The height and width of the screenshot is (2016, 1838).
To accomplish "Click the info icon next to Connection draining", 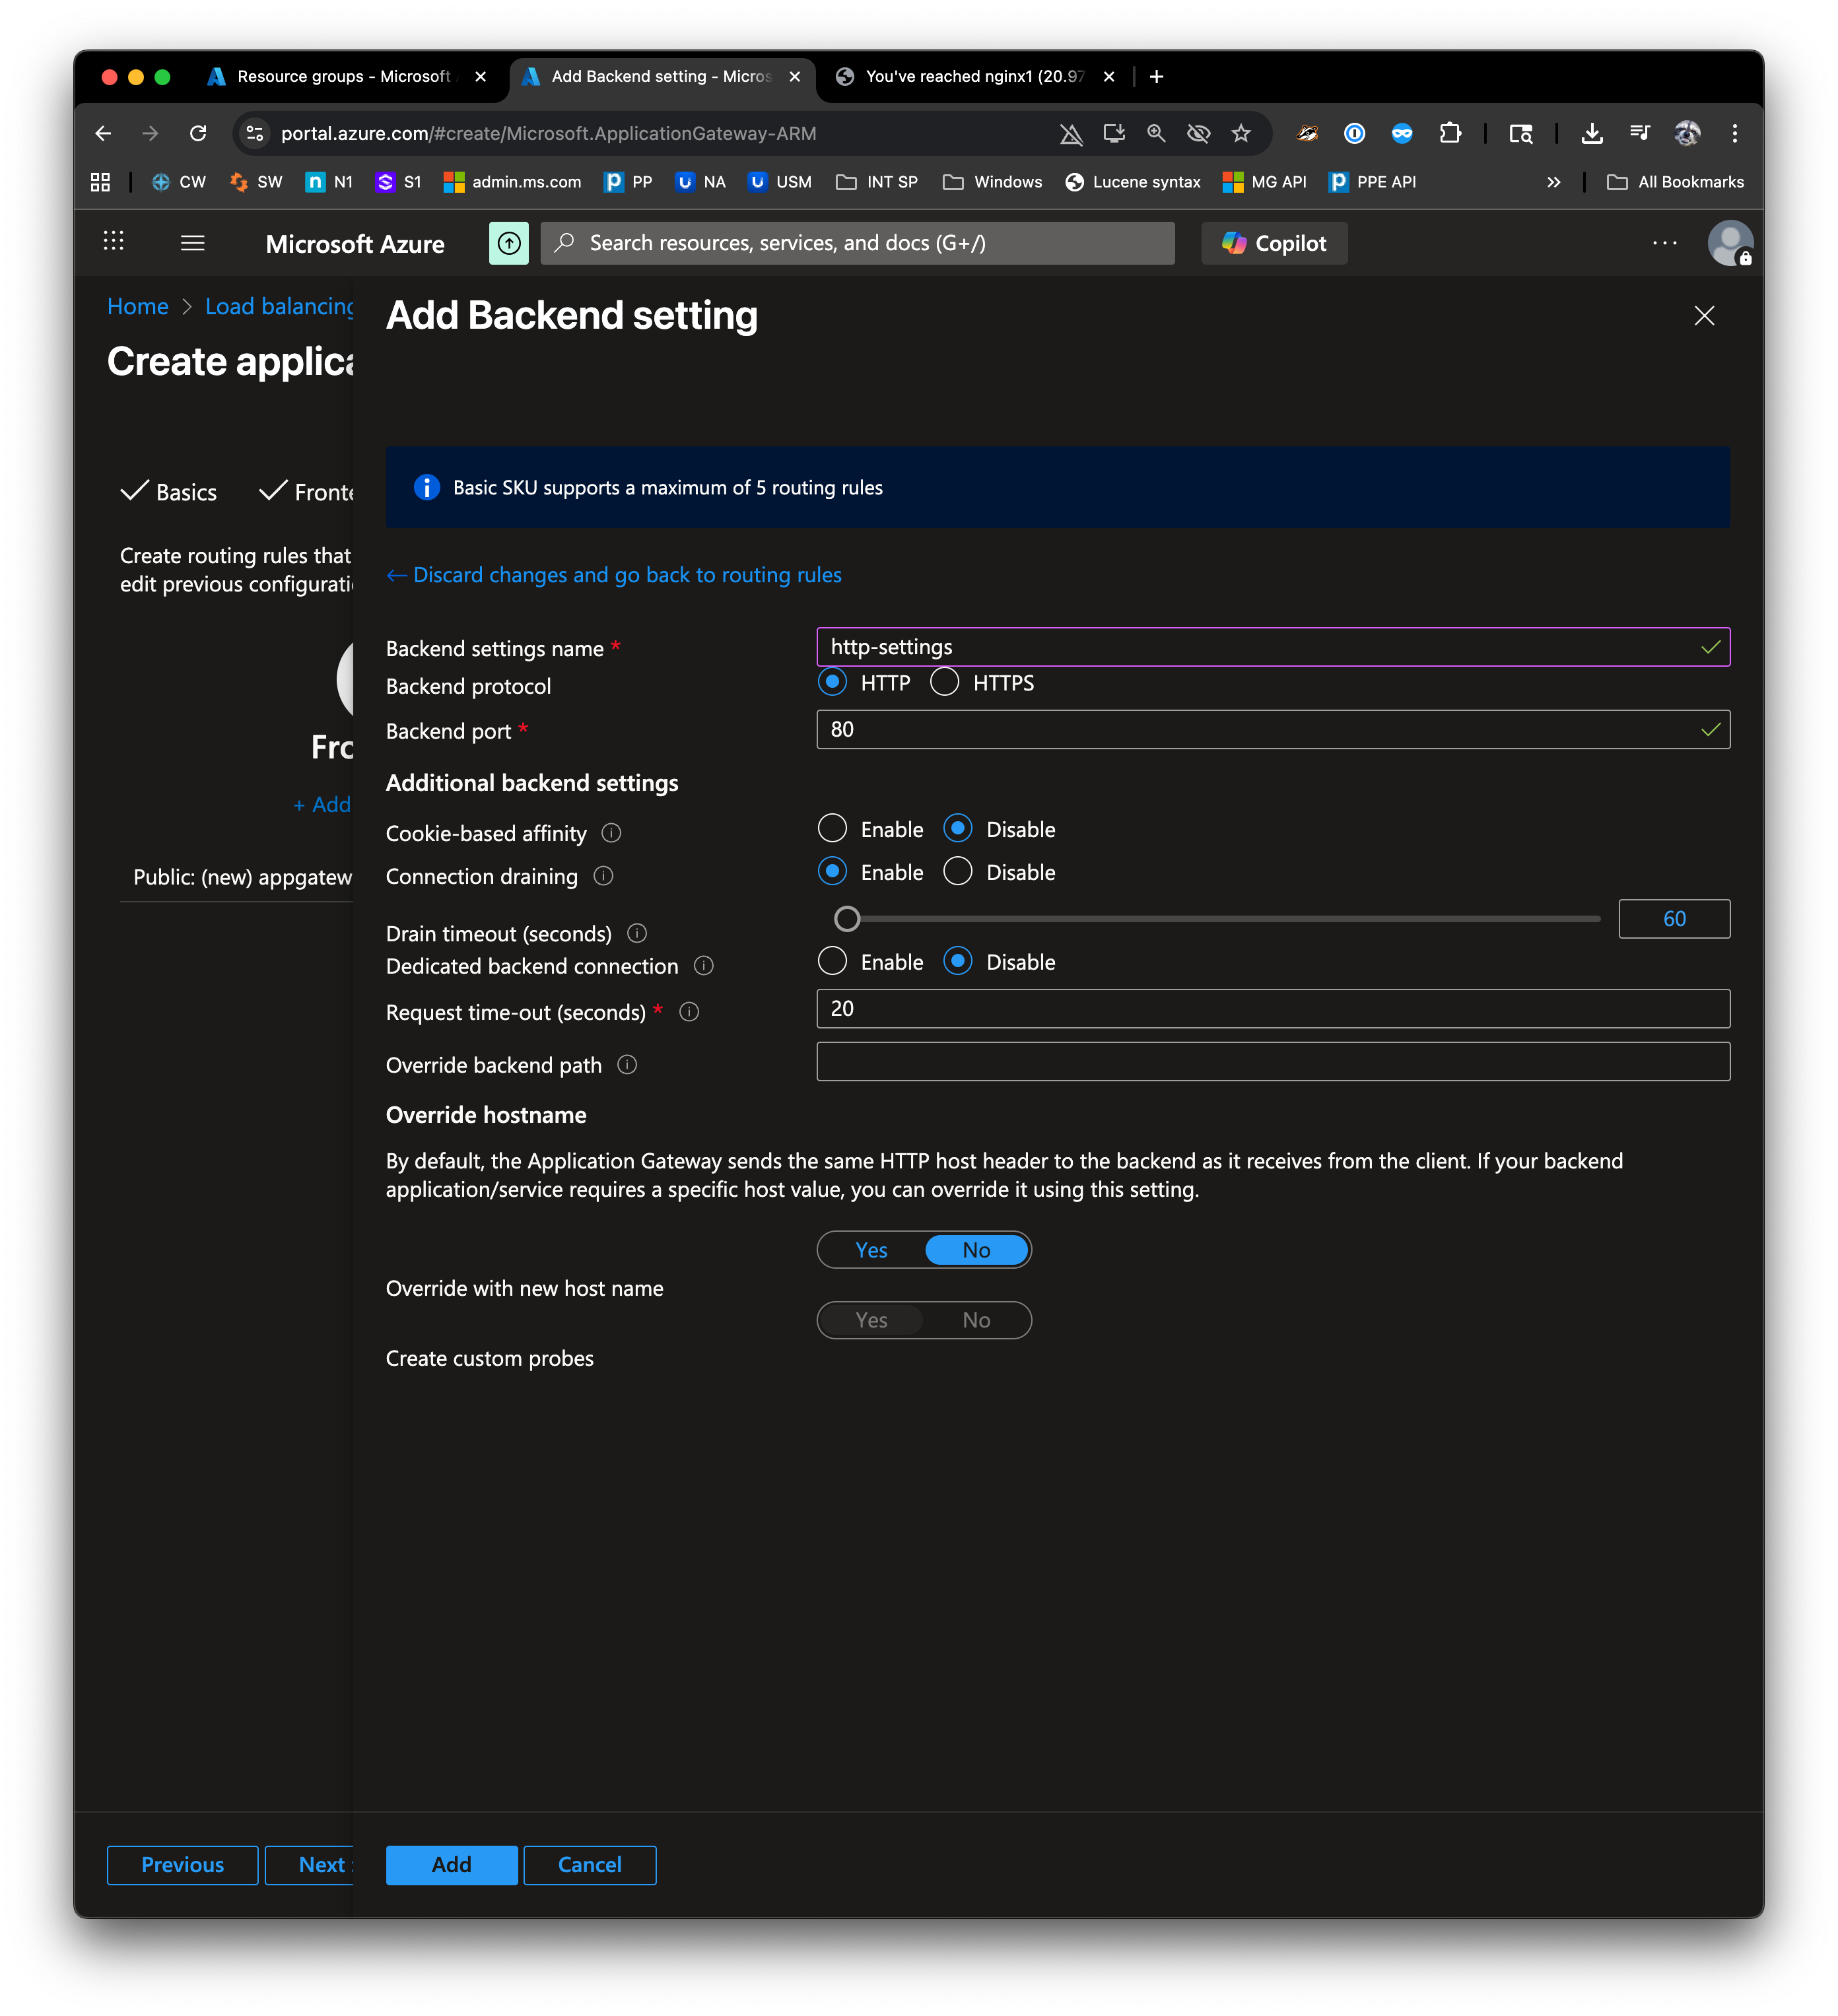I will (x=603, y=876).
